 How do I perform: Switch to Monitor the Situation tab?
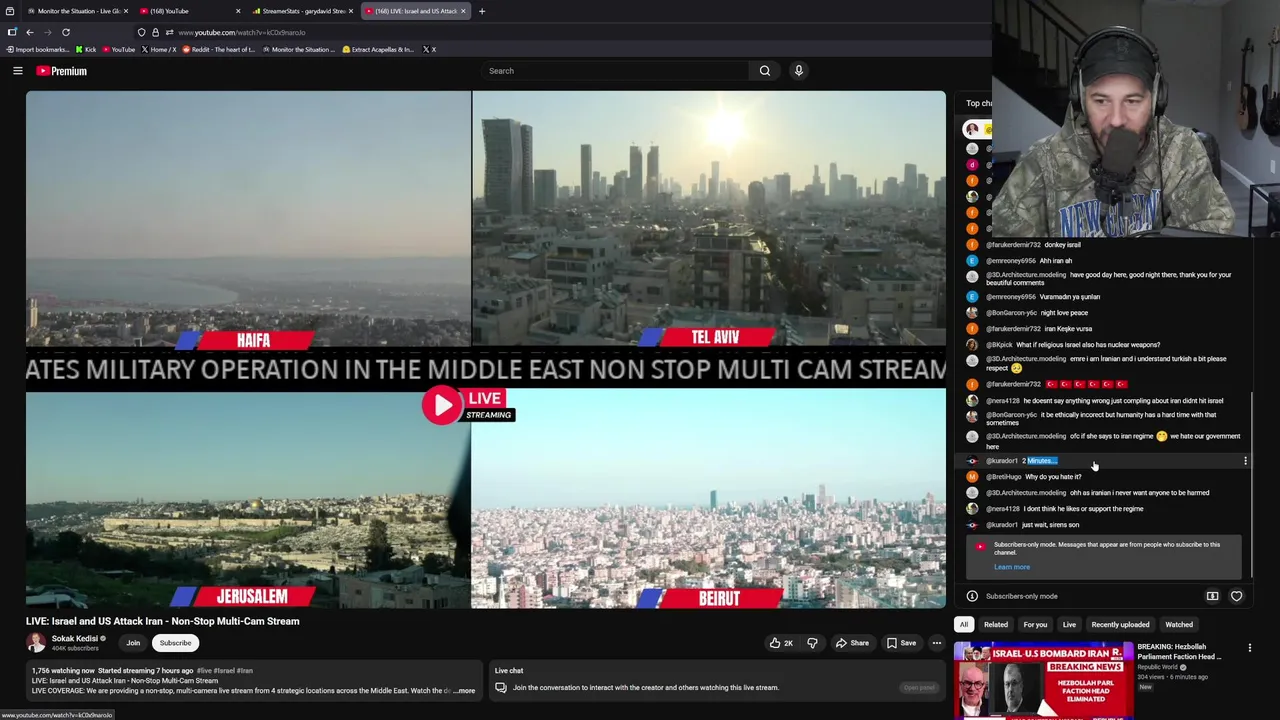(x=77, y=11)
